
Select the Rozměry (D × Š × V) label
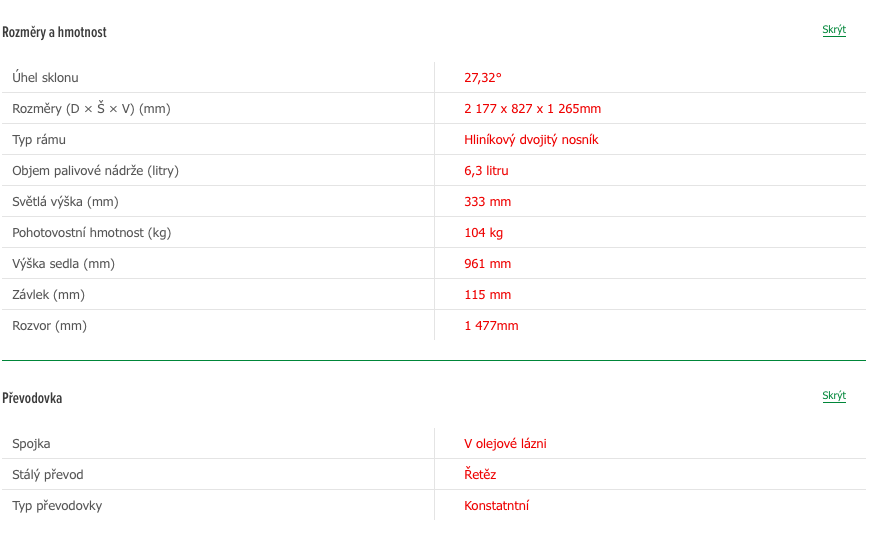[x=91, y=109]
